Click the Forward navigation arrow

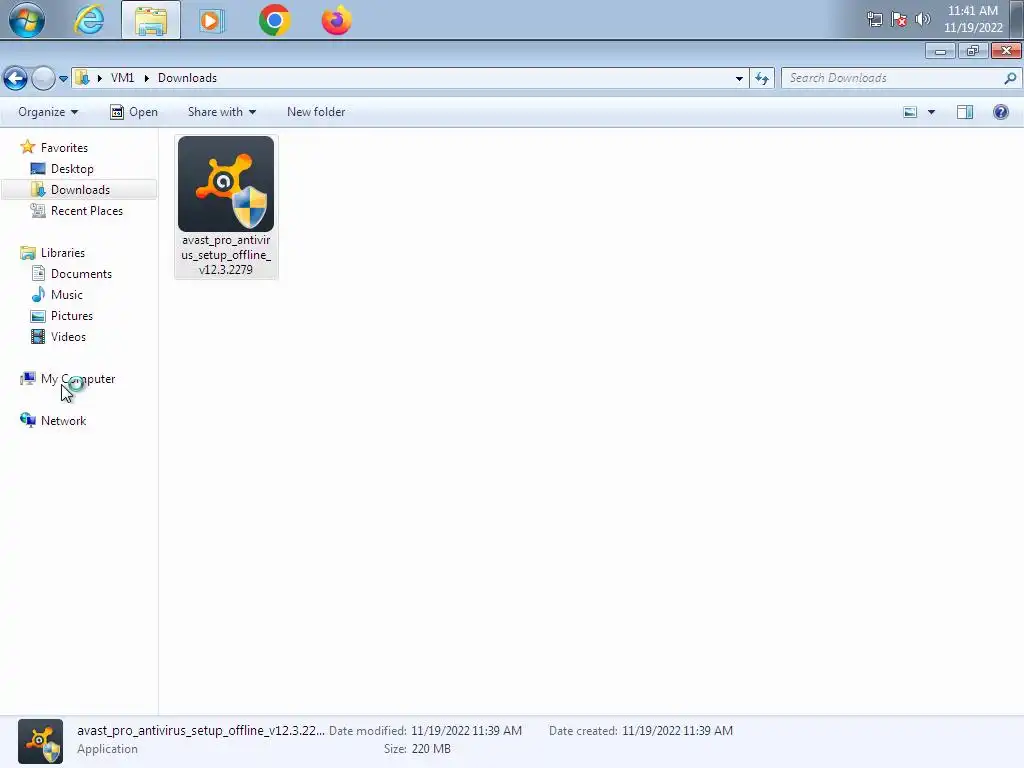(43, 78)
